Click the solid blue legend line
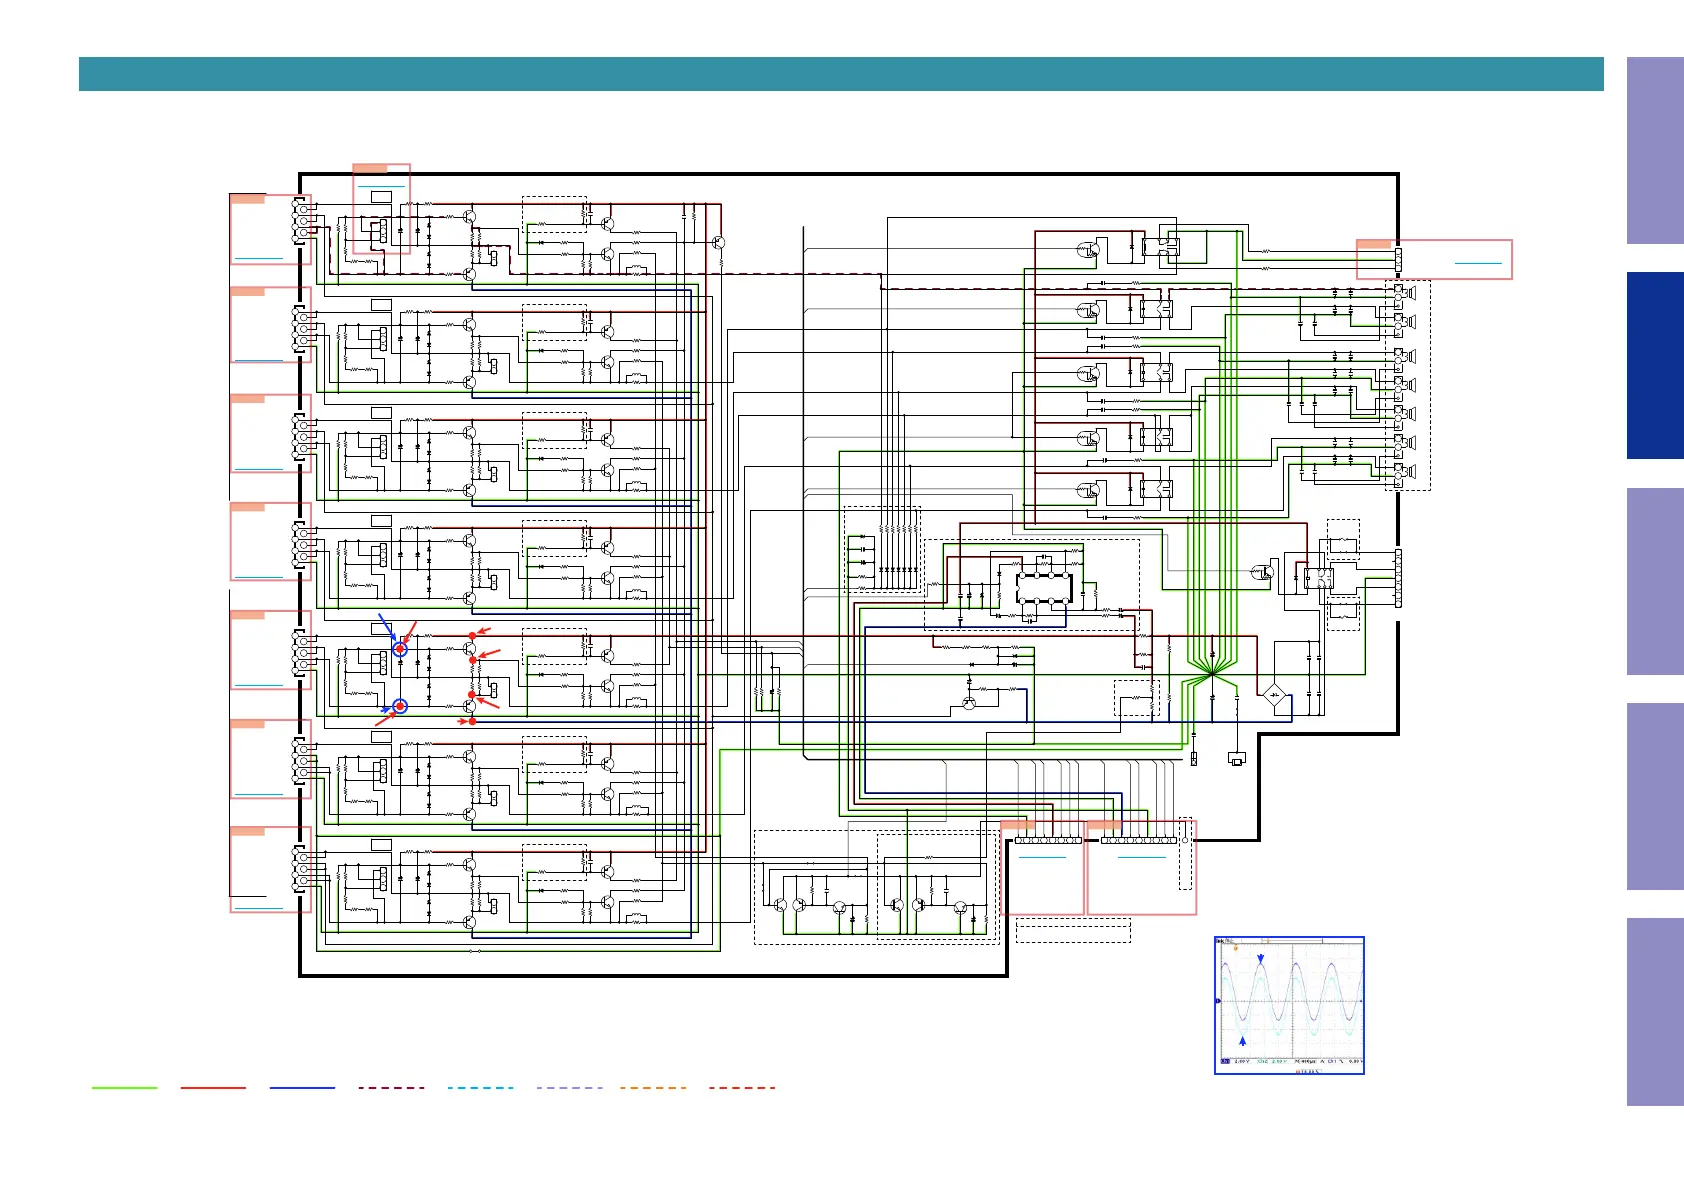This screenshot has width=1684, height=1191. click(302, 1088)
